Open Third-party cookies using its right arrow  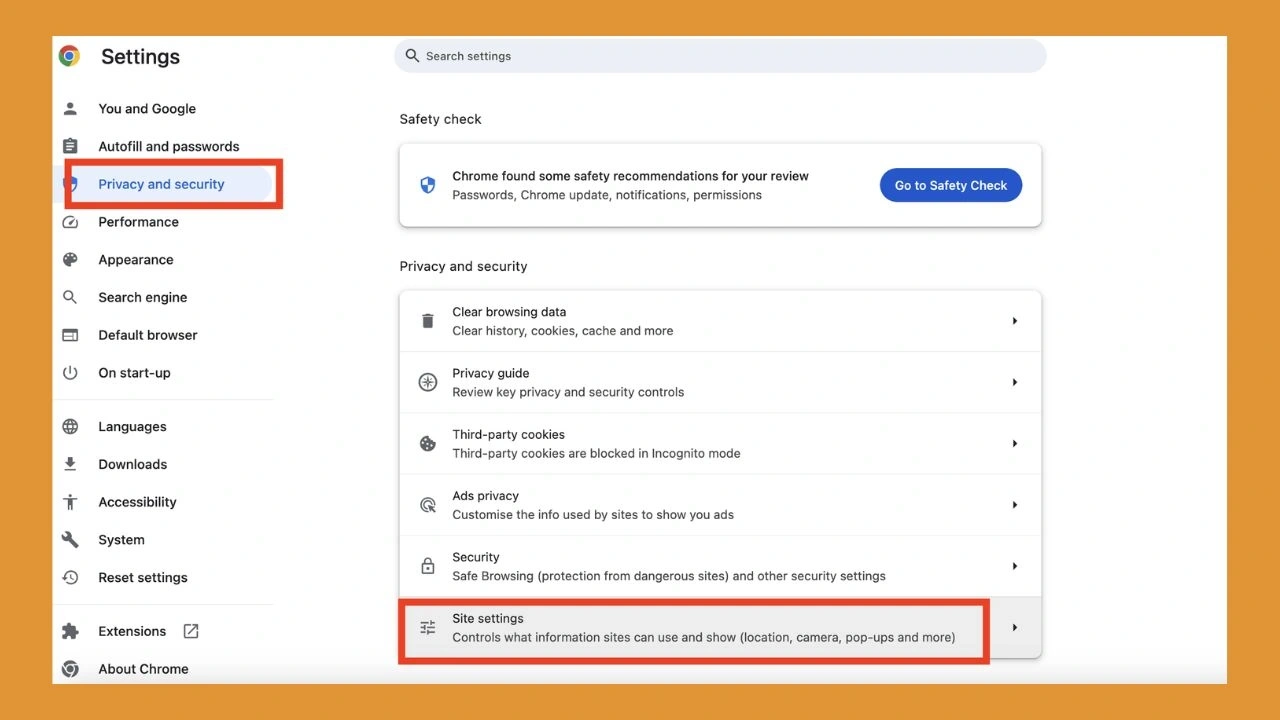[x=1015, y=443]
